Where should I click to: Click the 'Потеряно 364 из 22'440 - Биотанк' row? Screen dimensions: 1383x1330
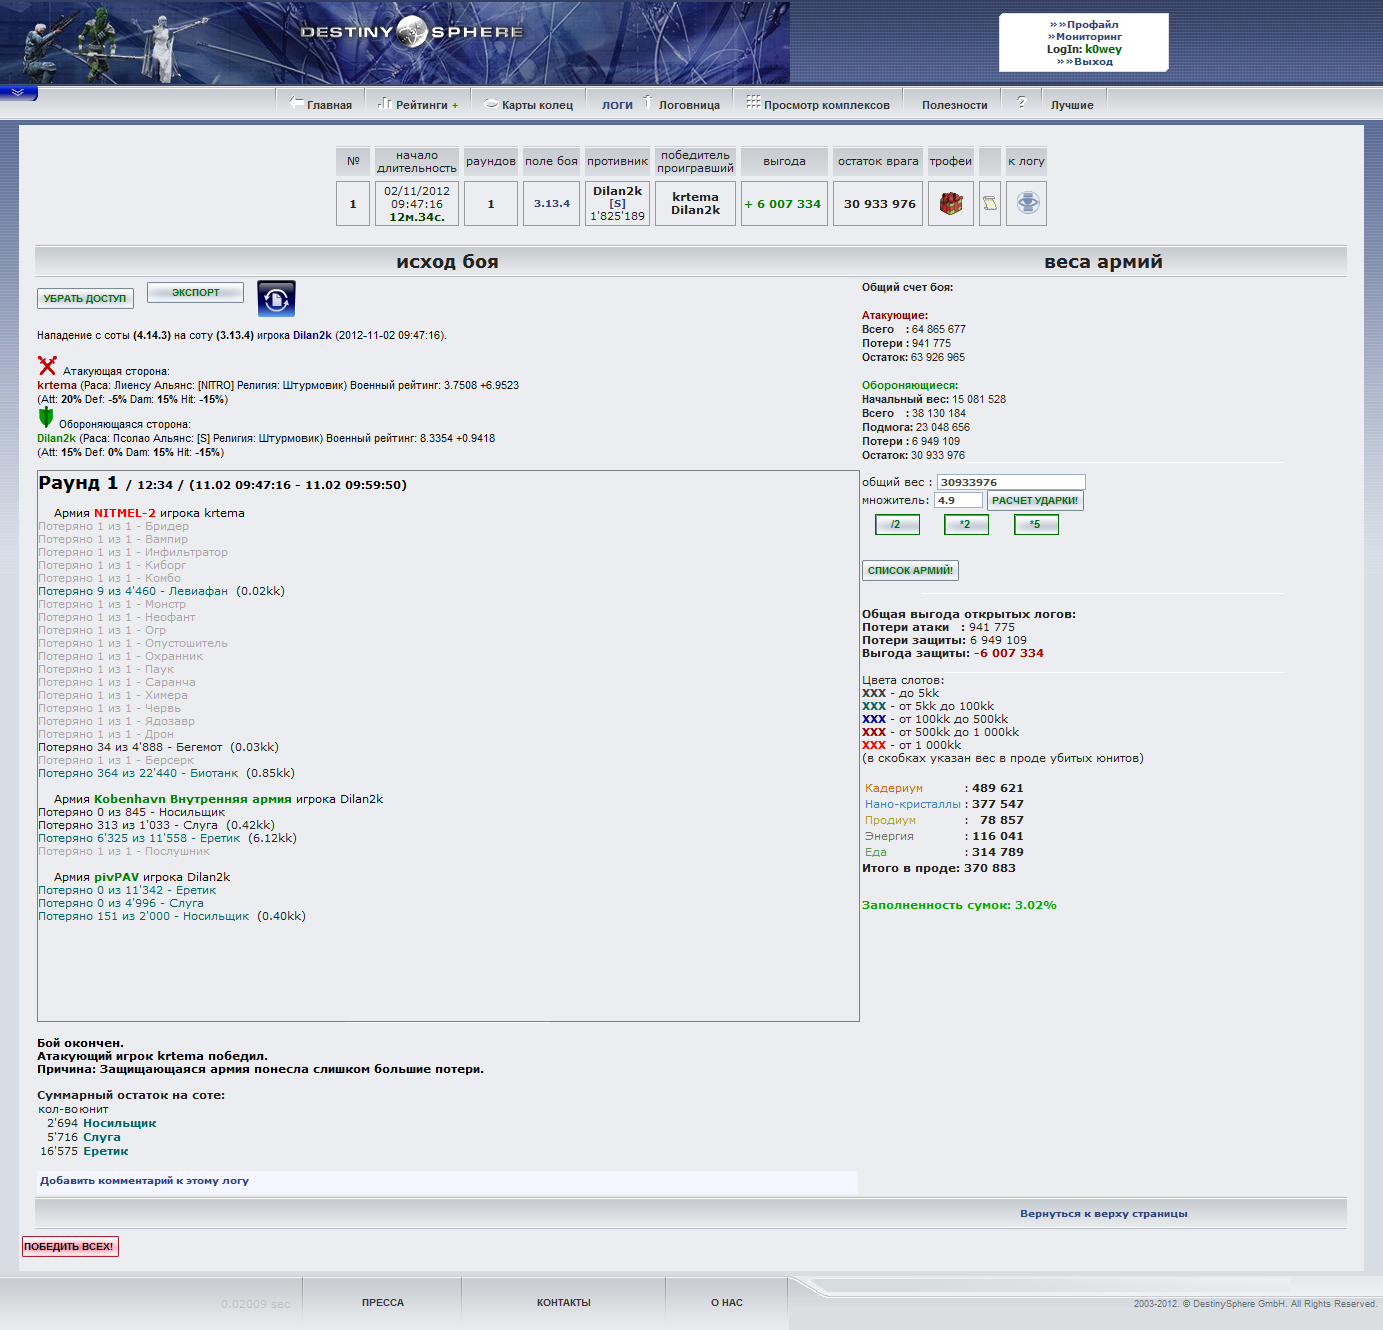click(166, 773)
